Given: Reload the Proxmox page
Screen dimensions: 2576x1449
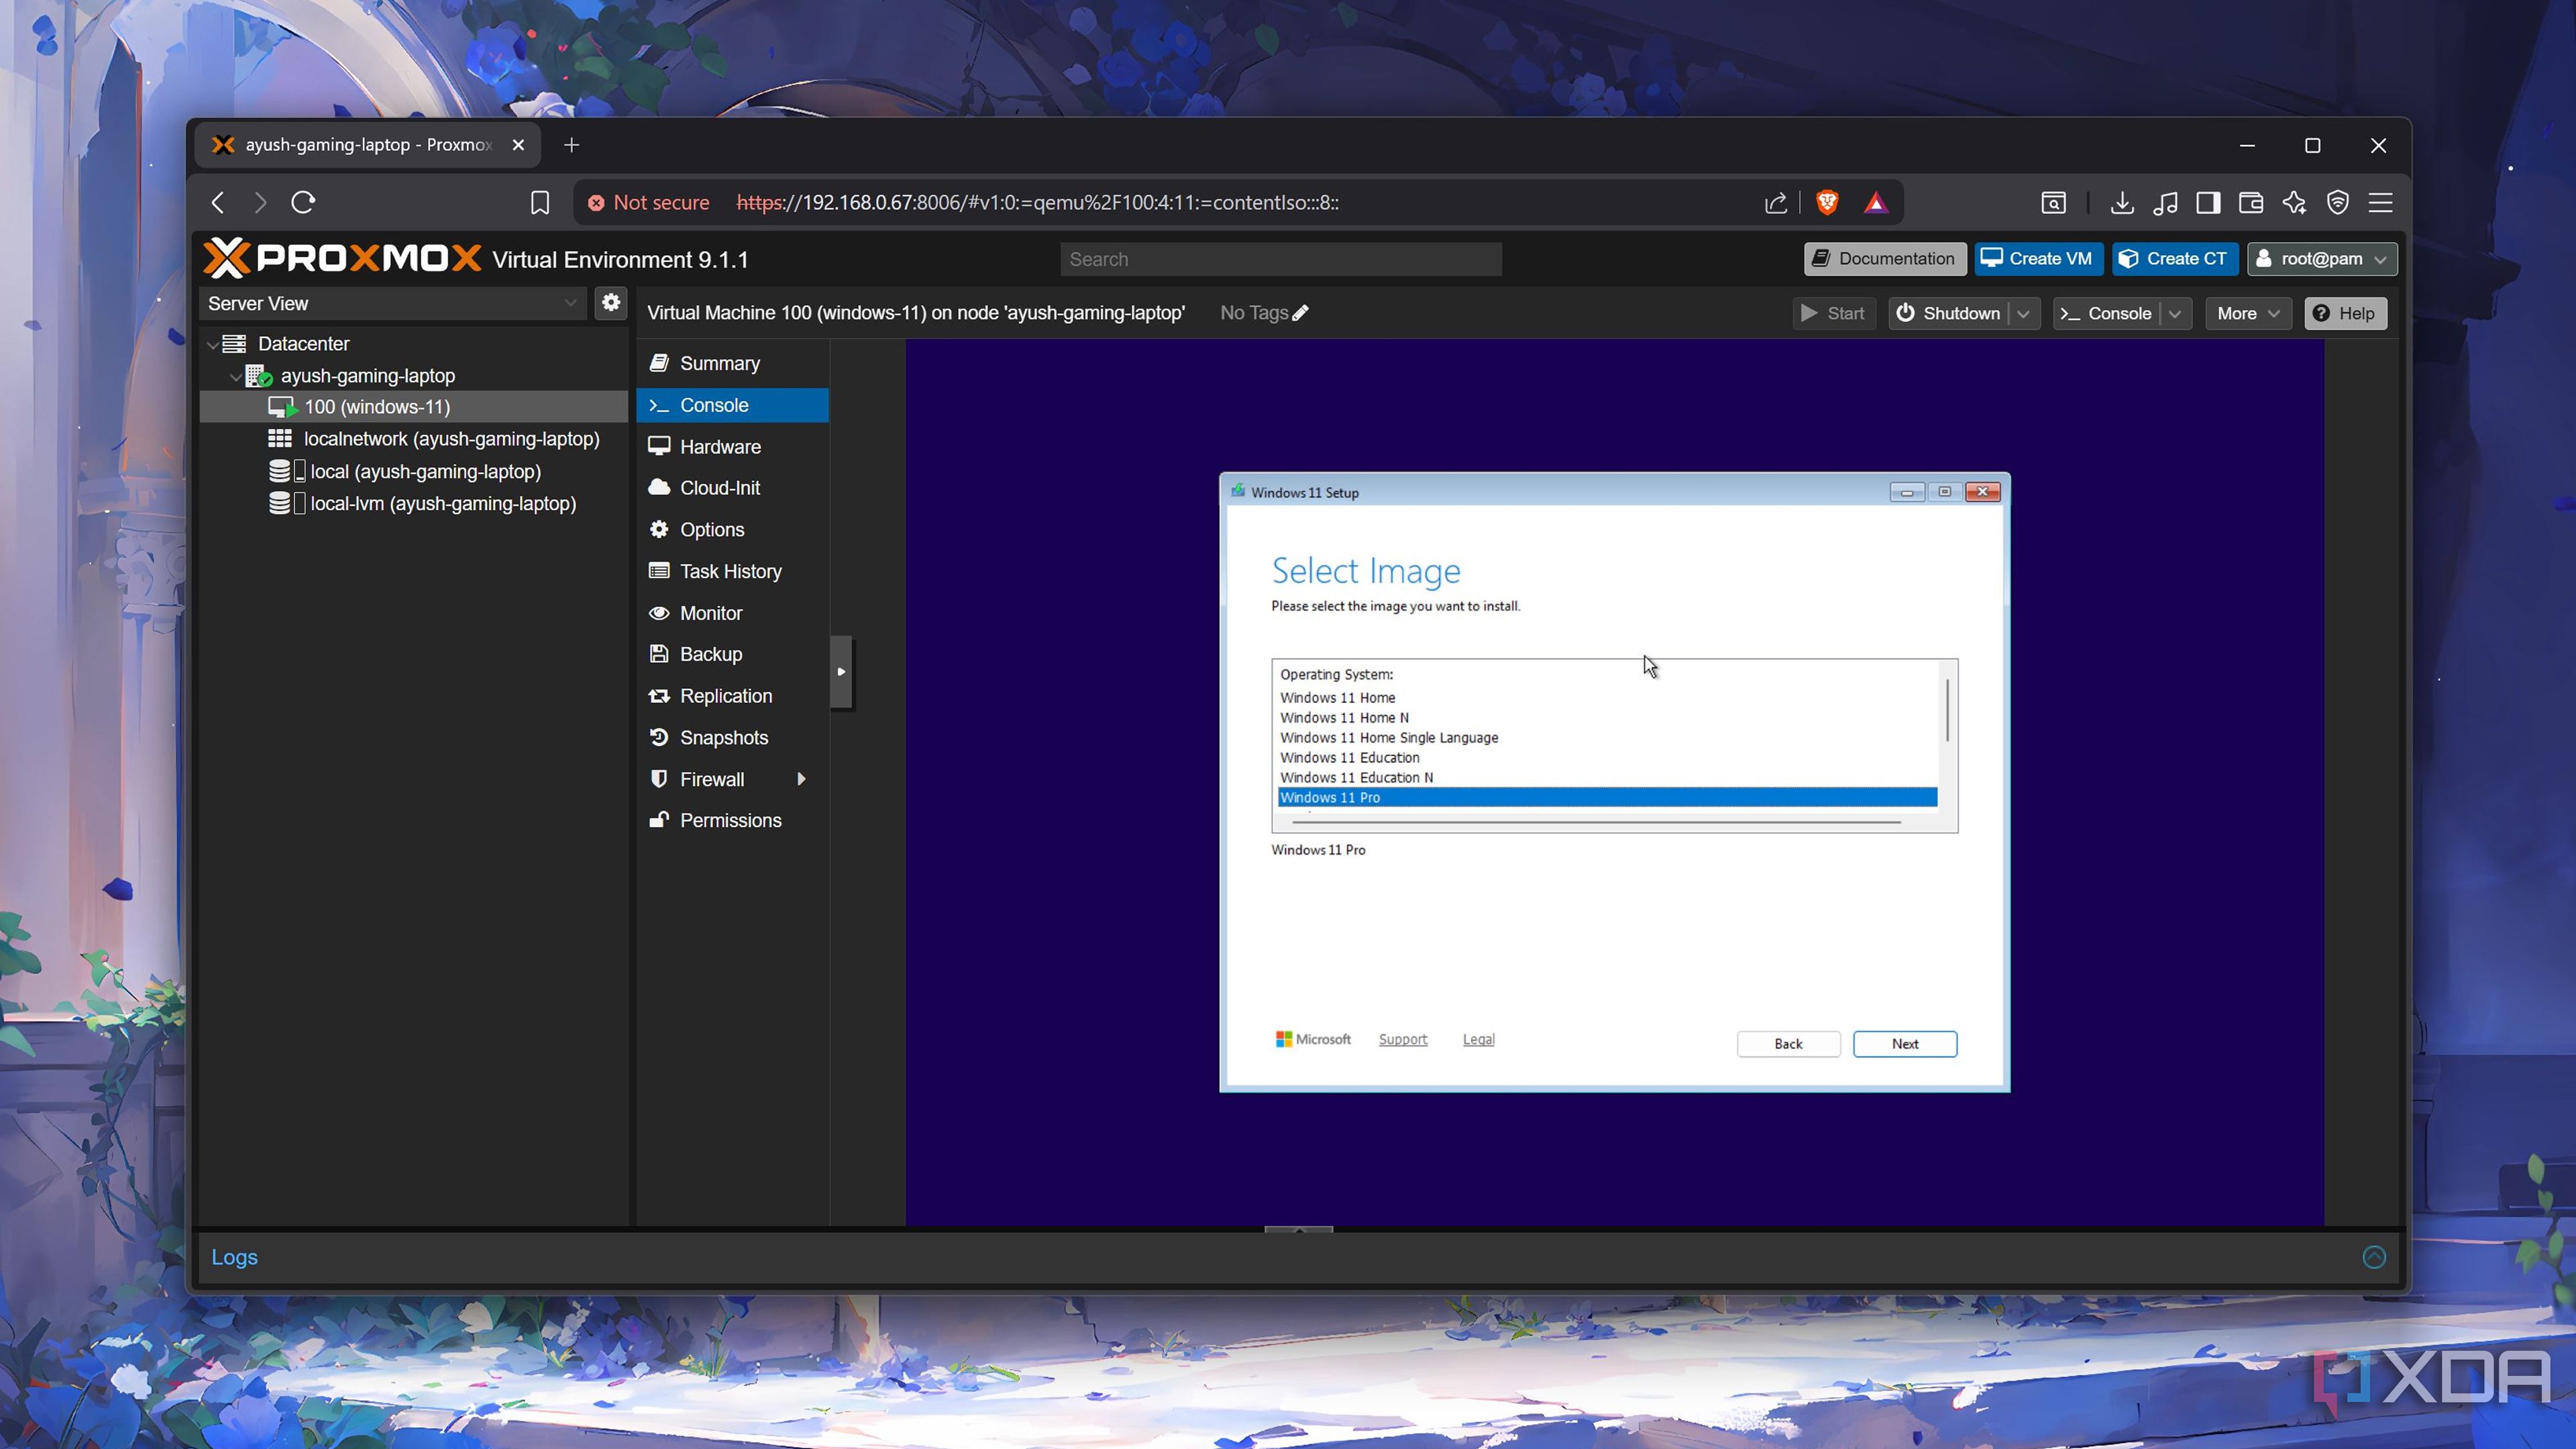Looking at the screenshot, I should [x=303, y=203].
